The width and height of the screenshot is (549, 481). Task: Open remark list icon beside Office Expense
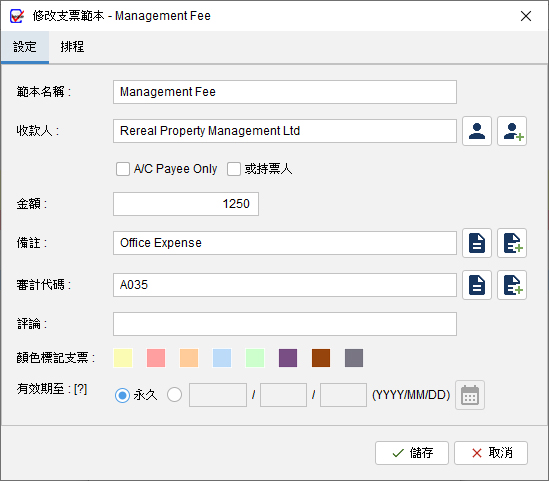[x=477, y=243]
